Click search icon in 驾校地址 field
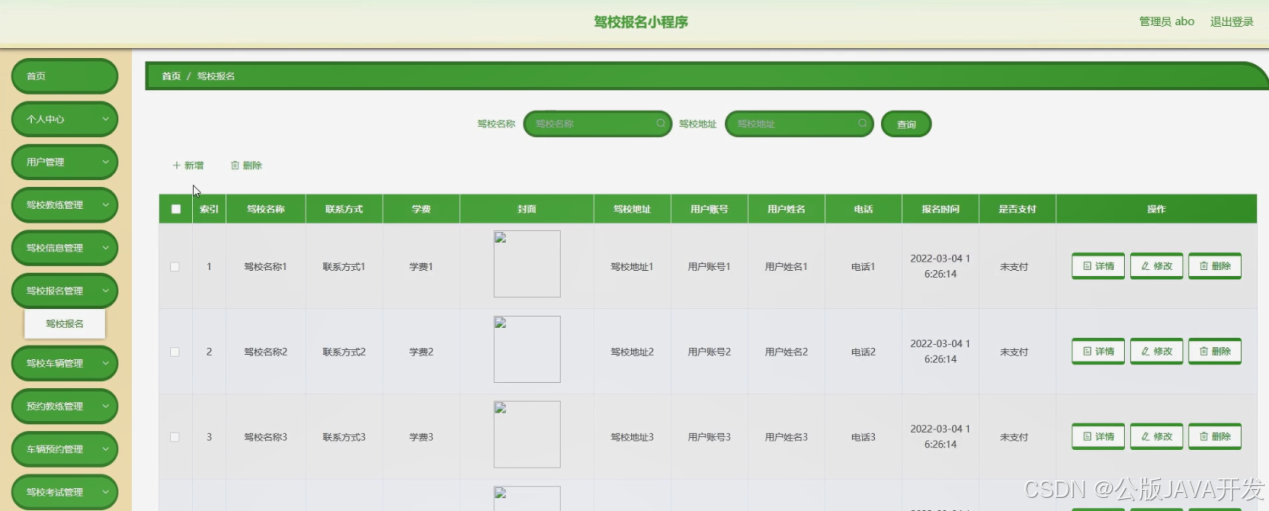The image size is (1269, 511). coord(863,124)
